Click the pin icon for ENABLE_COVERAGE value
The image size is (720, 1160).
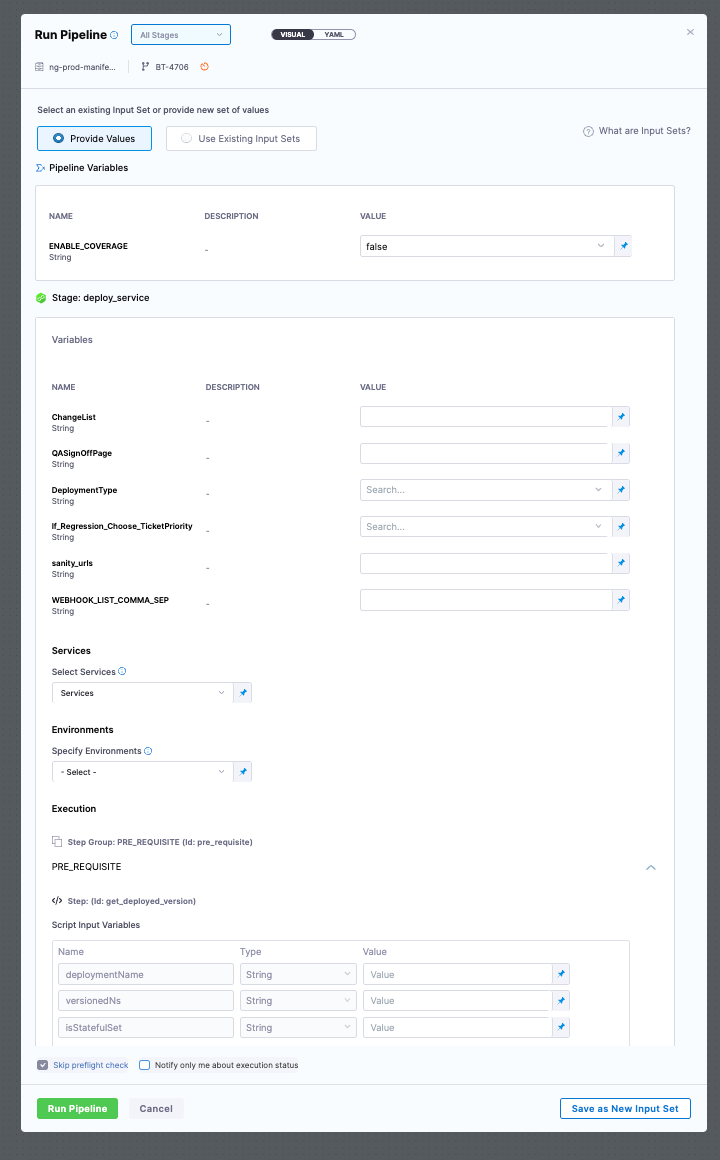[624, 246]
